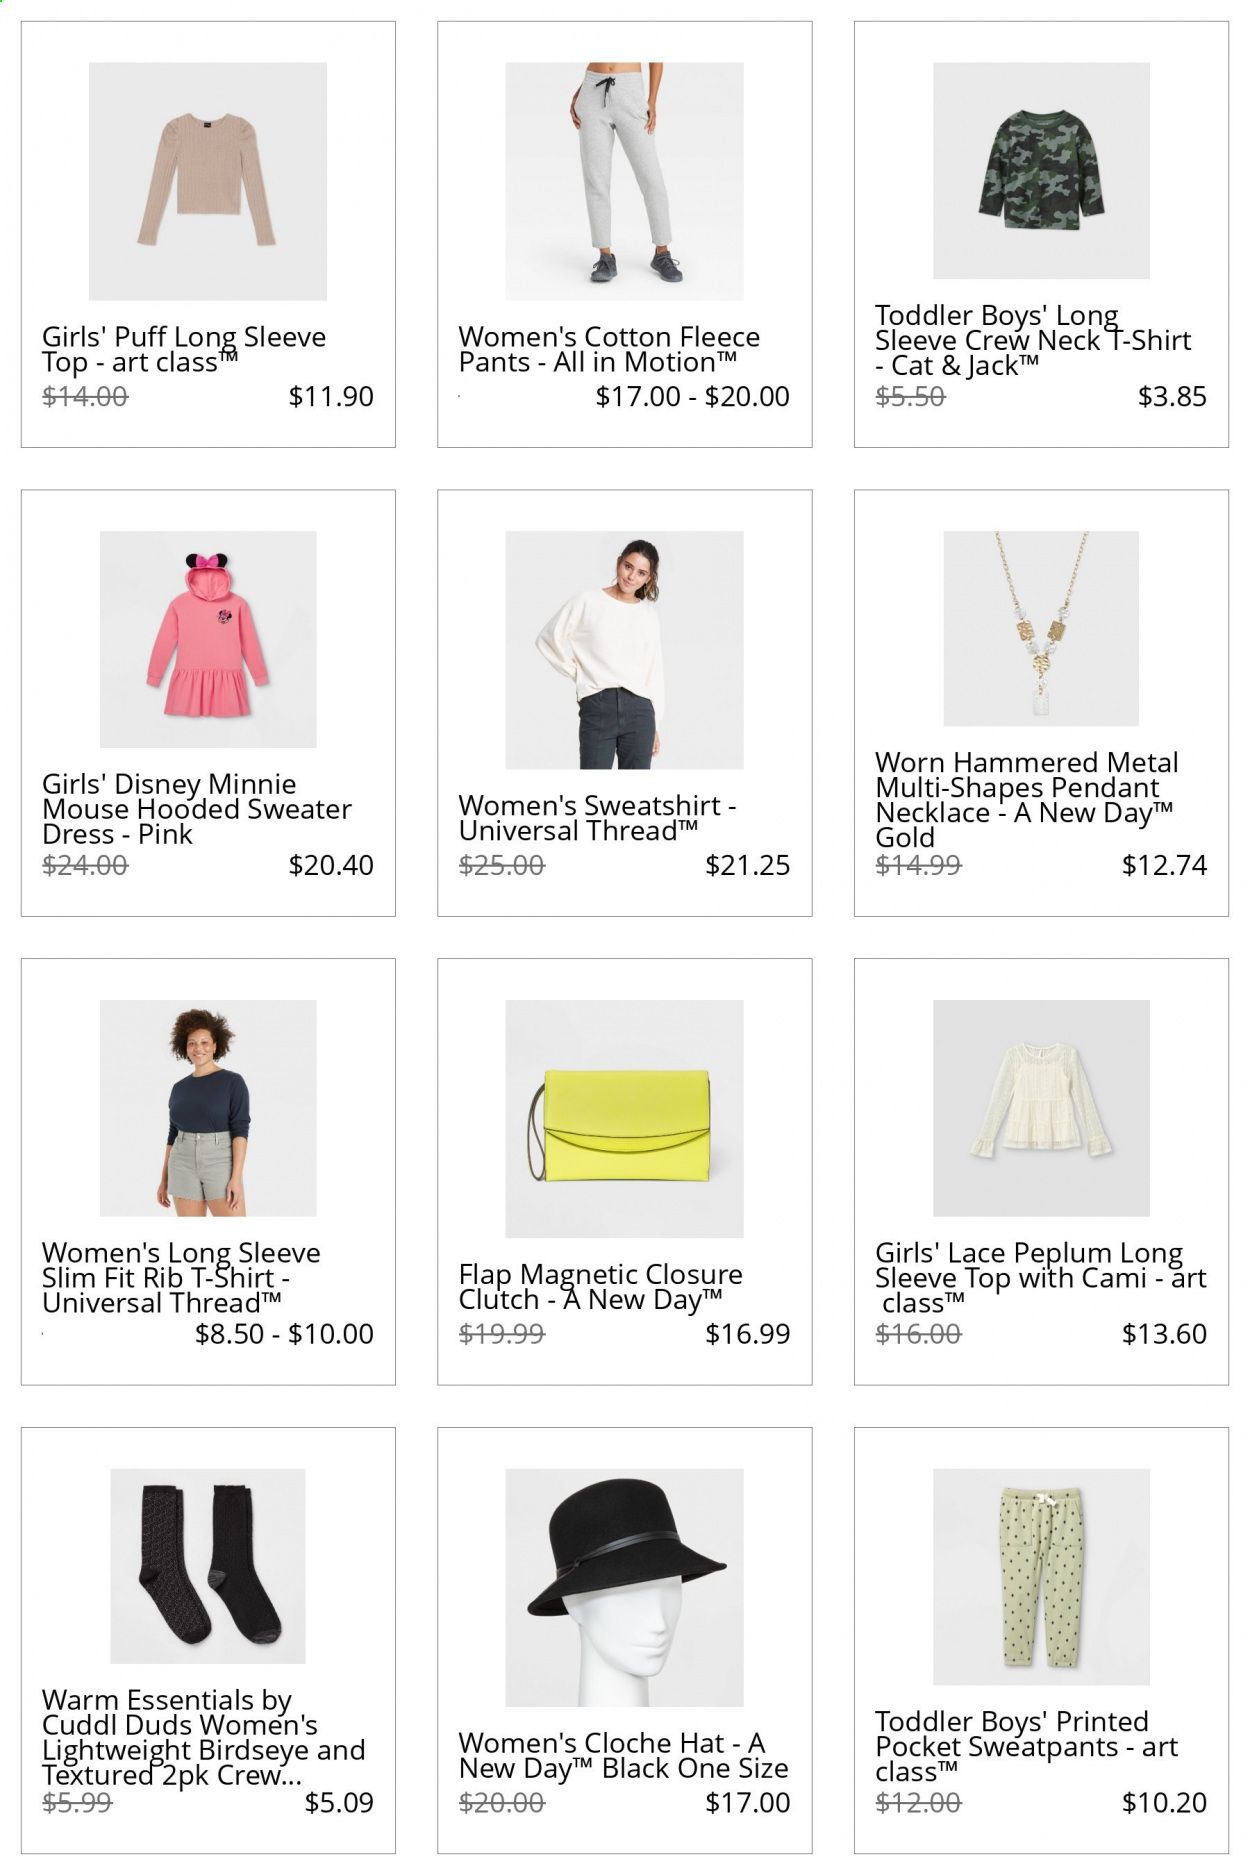Image resolution: width=1250 pixels, height=1875 pixels.
Task: Click the Women's Sweatshirt model photo
Action: (624, 650)
